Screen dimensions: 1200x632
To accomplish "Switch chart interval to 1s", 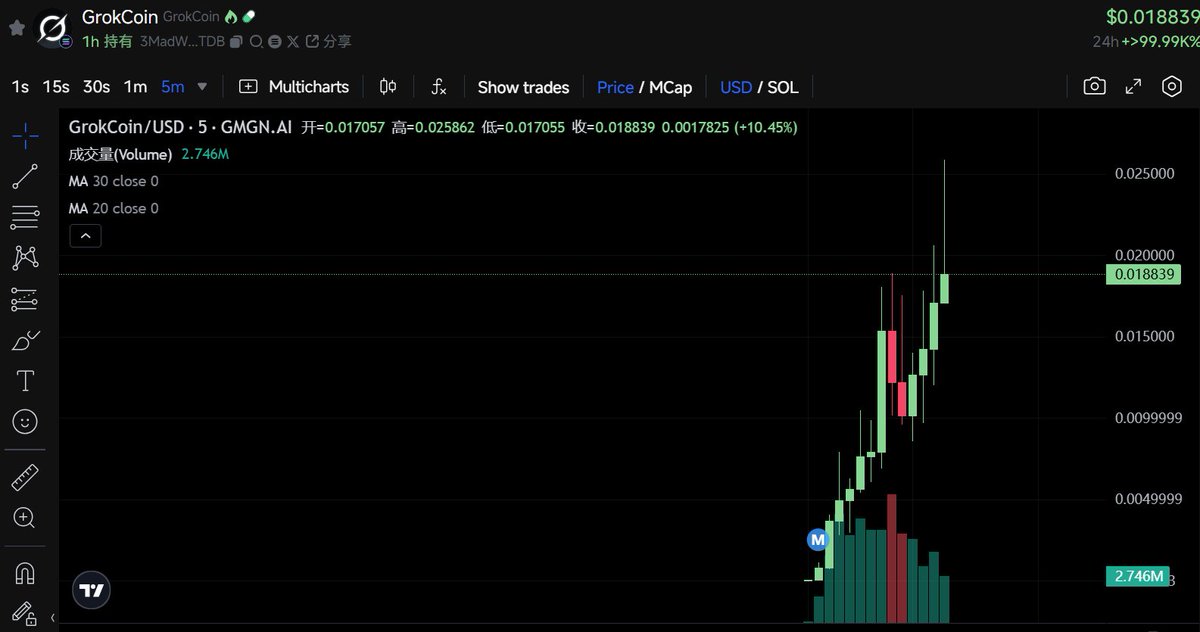I will coord(20,87).
